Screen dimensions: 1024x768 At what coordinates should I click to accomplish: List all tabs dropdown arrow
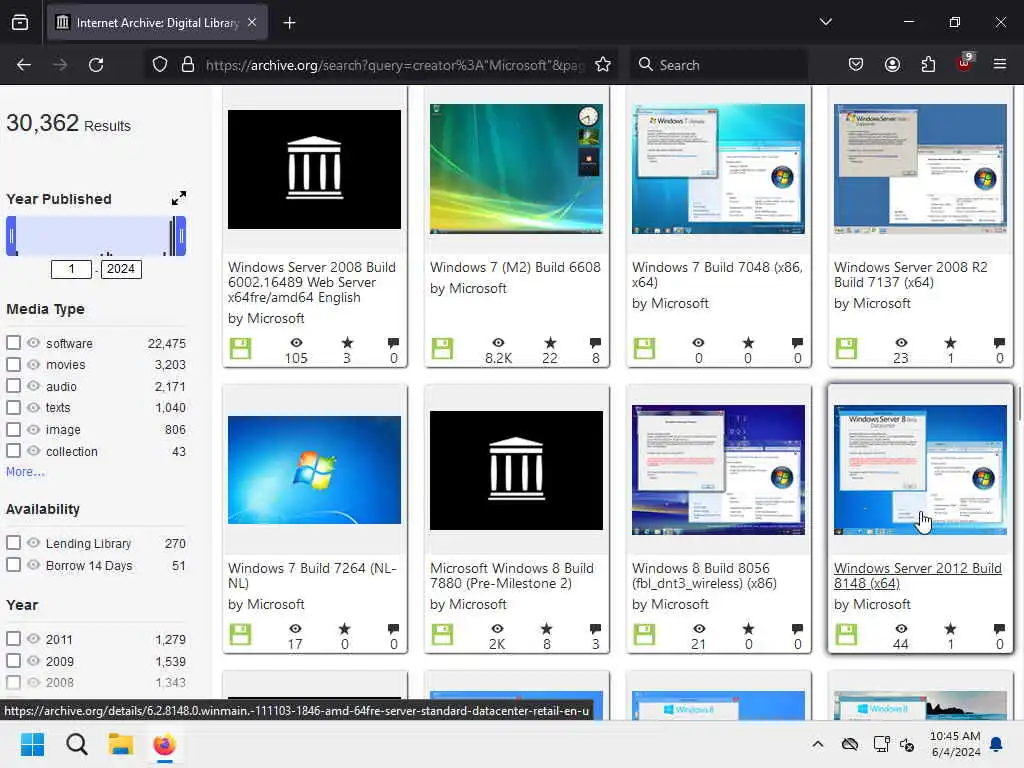(825, 22)
